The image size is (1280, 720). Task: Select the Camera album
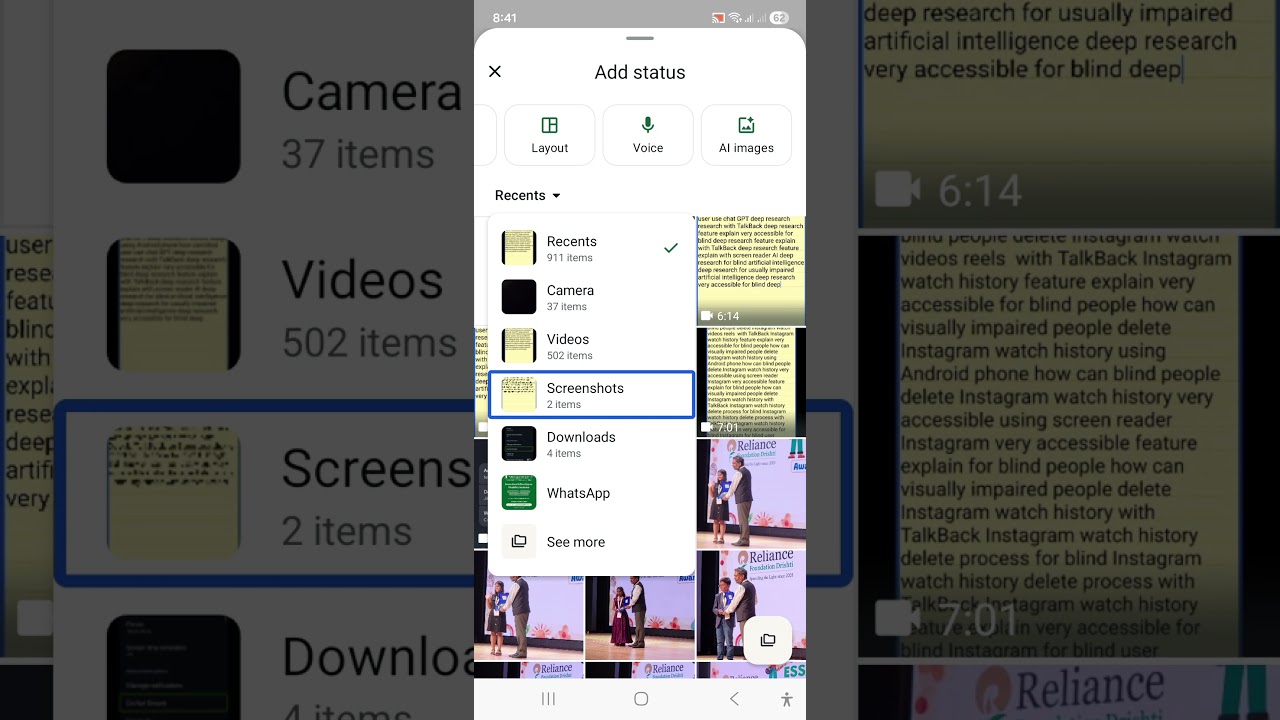click(591, 297)
